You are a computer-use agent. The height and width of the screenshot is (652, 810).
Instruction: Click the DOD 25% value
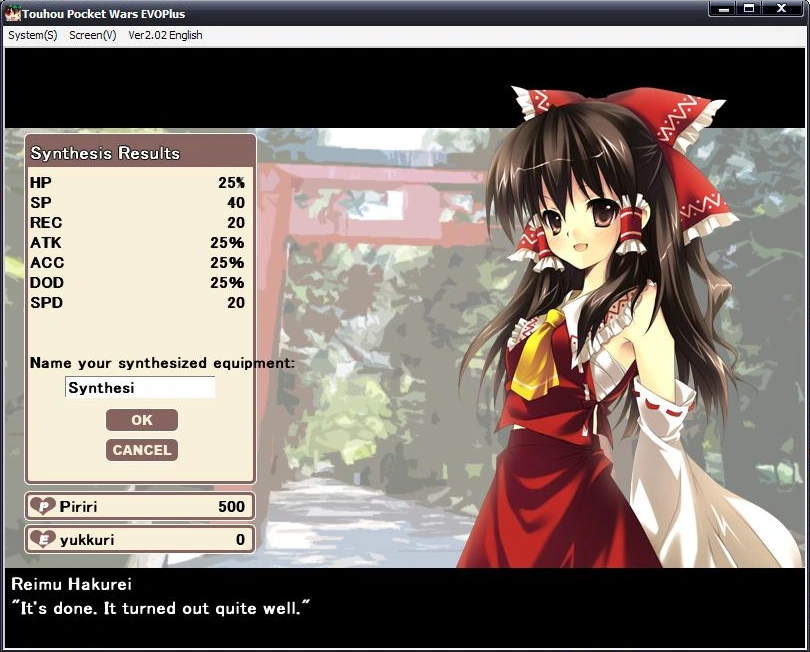(227, 283)
